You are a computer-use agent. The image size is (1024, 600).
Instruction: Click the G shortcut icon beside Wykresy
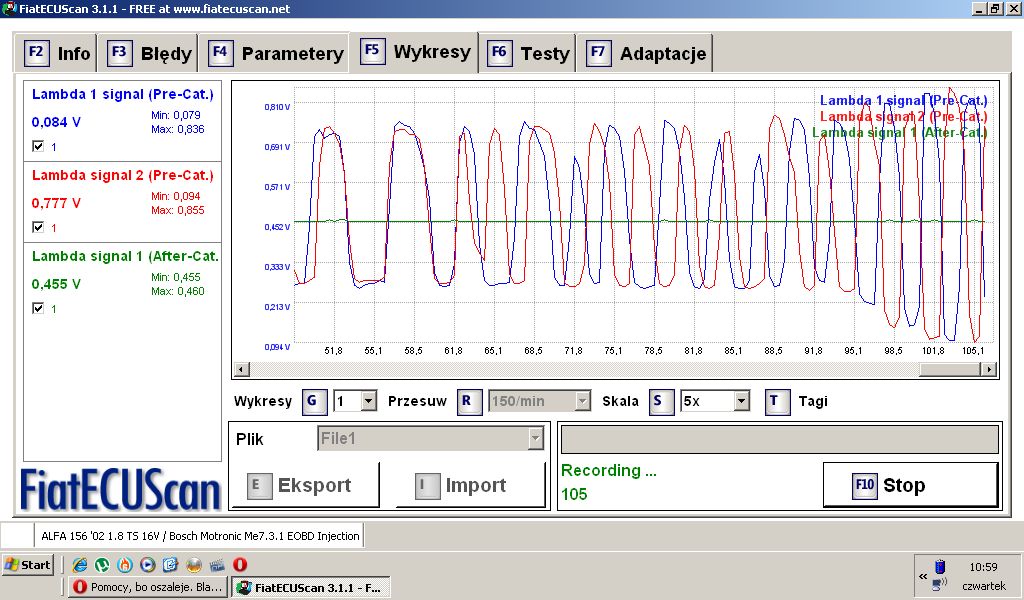(312, 402)
